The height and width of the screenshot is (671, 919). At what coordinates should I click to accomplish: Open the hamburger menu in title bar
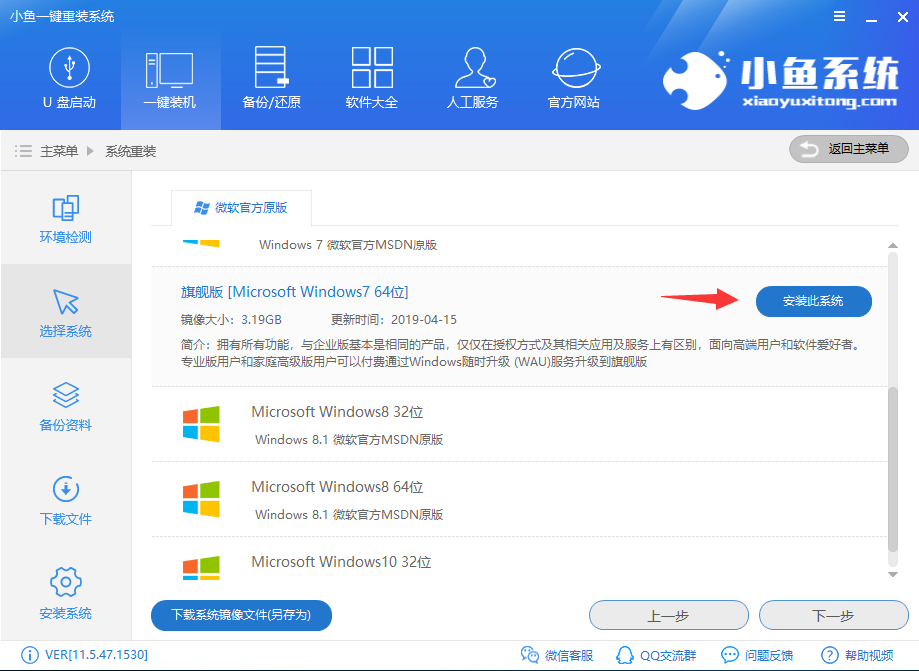pyautogui.click(x=839, y=17)
